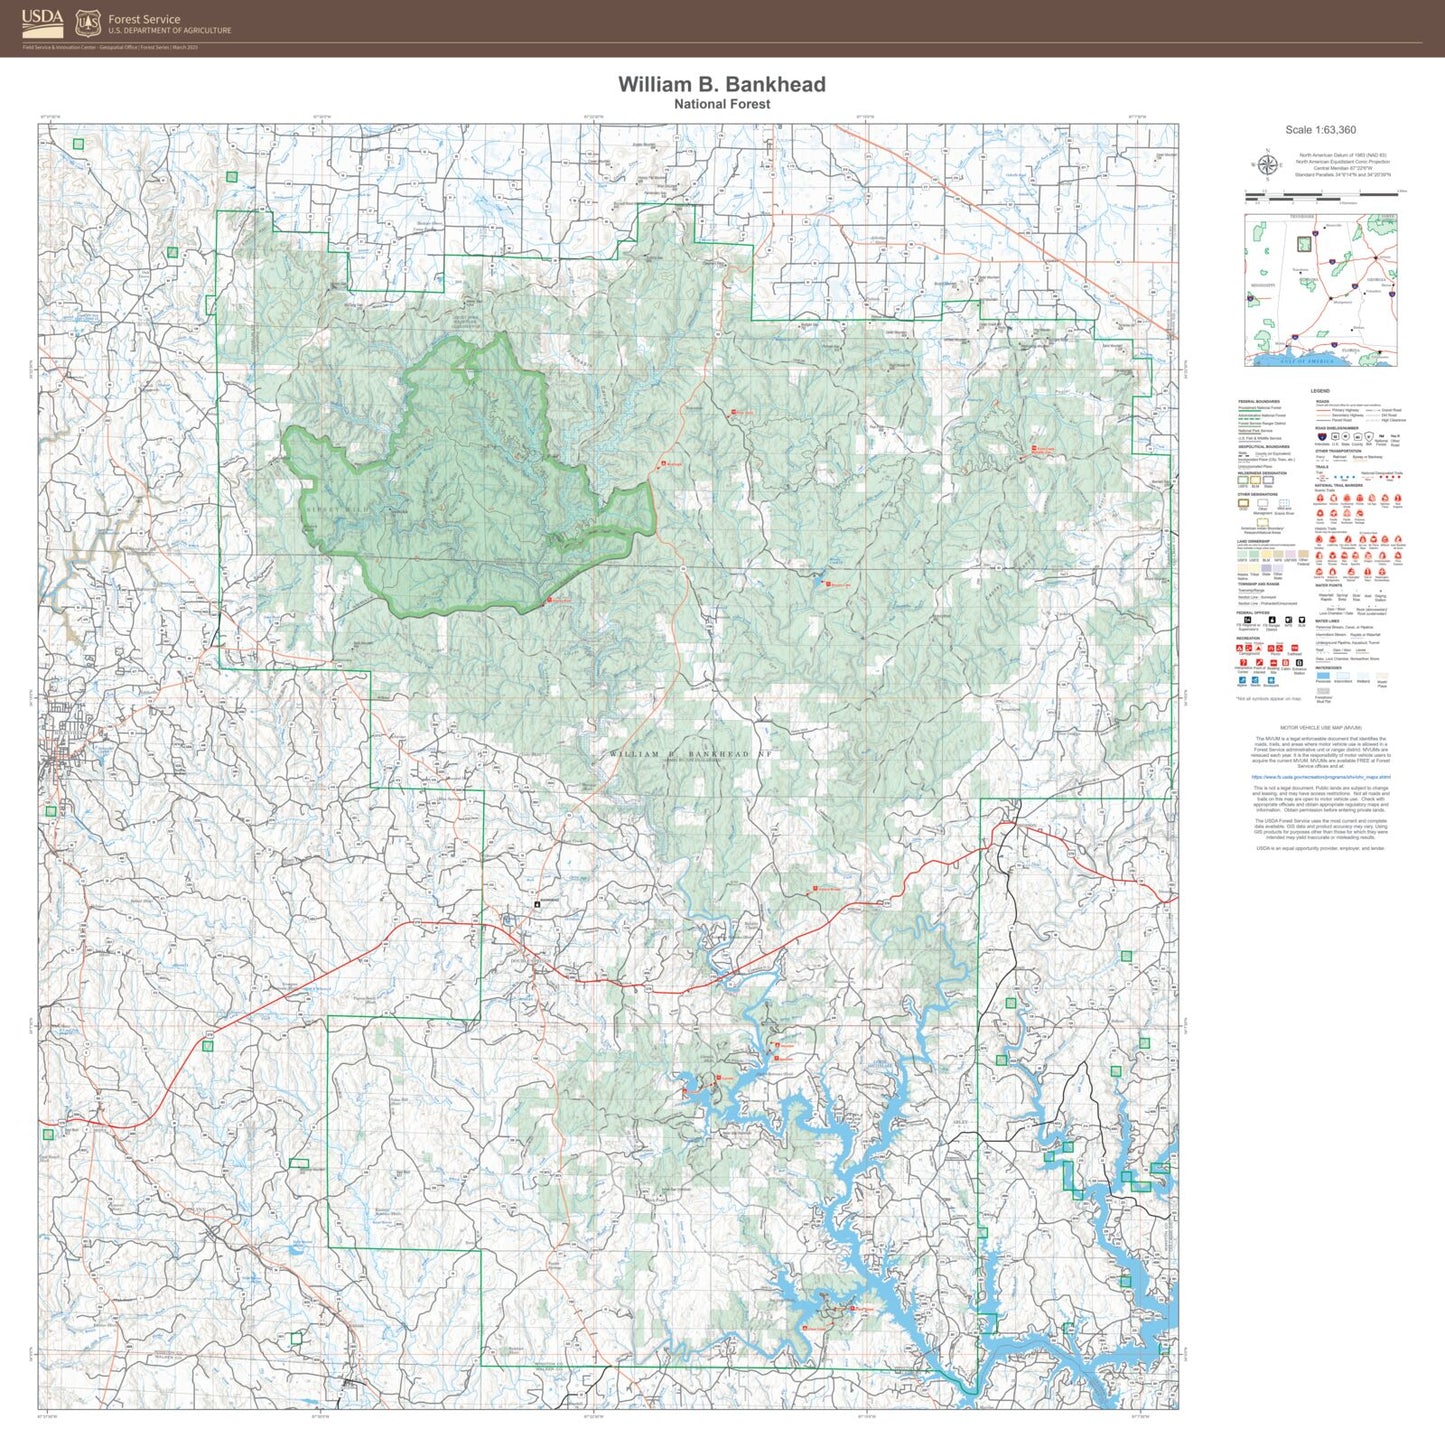Click the interstate shield icon in Road Shields
The height and width of the screenshot is (1438, 1445).
point(1320,436)
